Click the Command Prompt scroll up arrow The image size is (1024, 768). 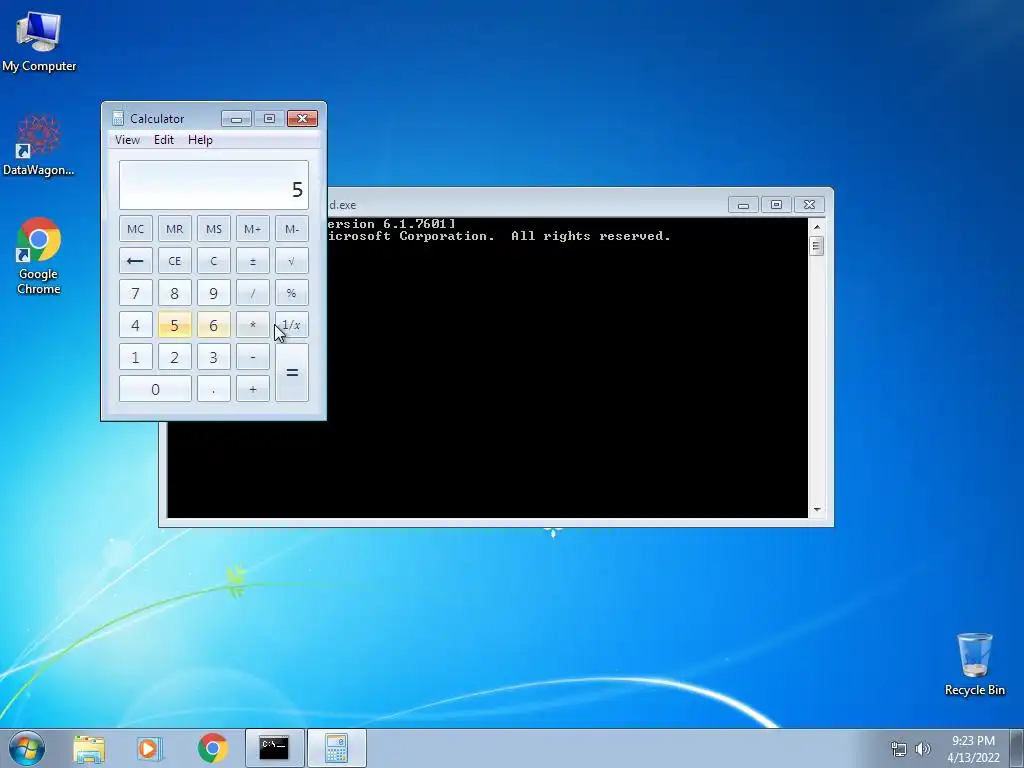tap(816, 226)
